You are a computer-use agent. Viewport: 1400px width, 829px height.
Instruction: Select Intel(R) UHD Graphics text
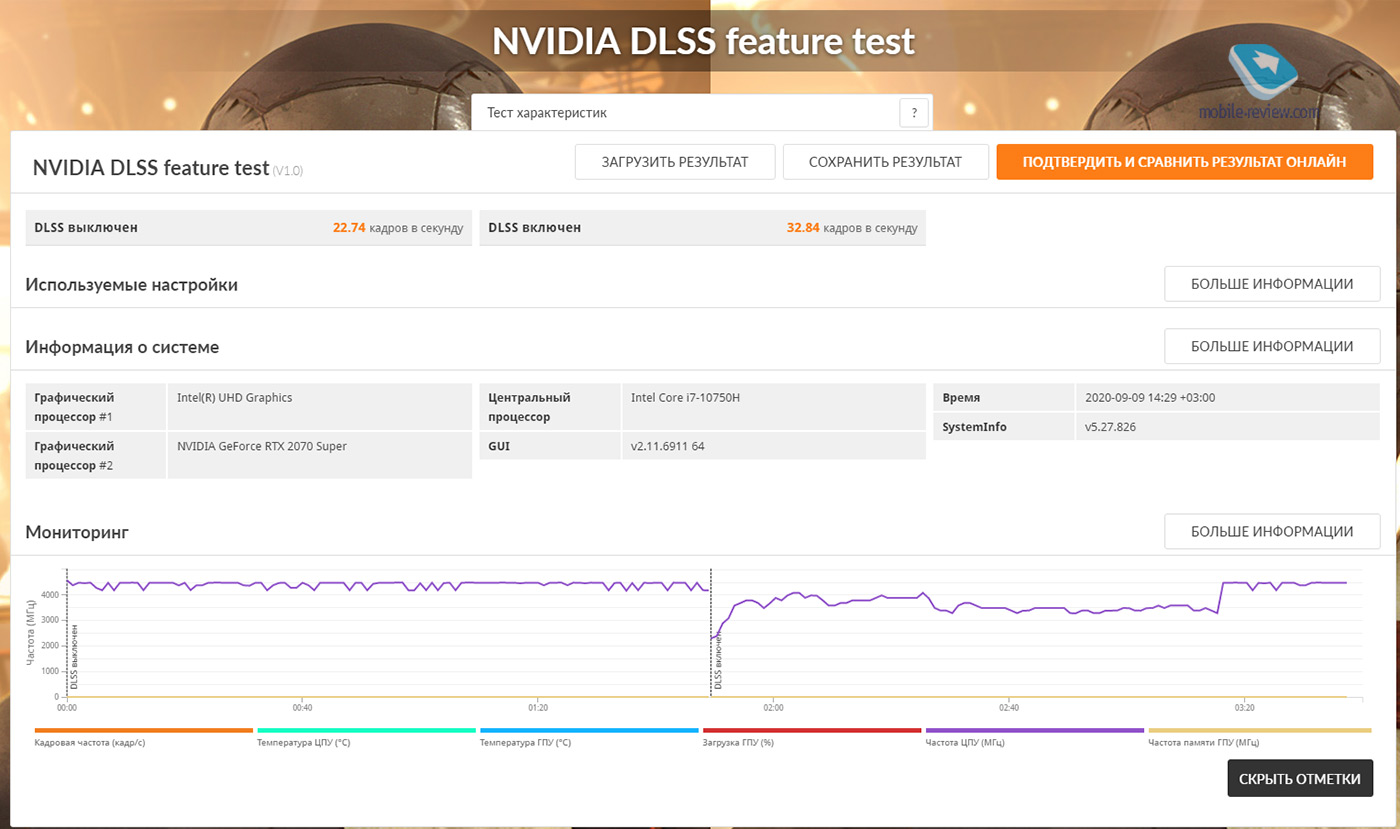click(235, 397)
